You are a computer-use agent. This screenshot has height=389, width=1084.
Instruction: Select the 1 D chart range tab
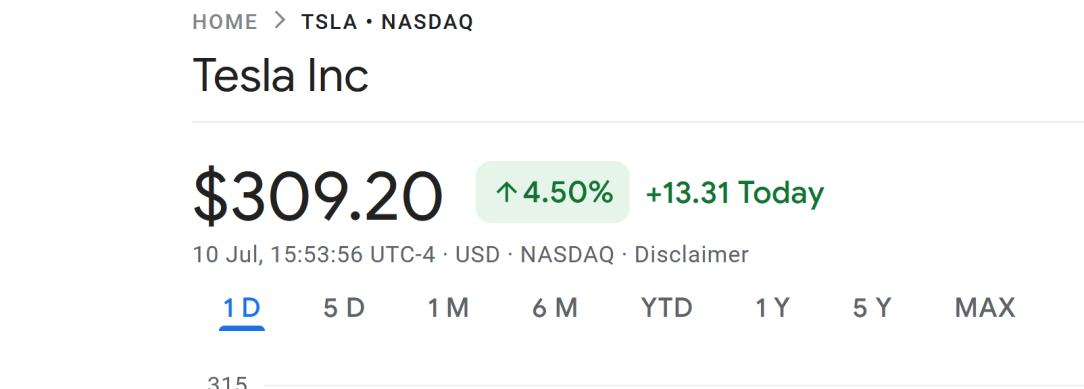point(242,307)
